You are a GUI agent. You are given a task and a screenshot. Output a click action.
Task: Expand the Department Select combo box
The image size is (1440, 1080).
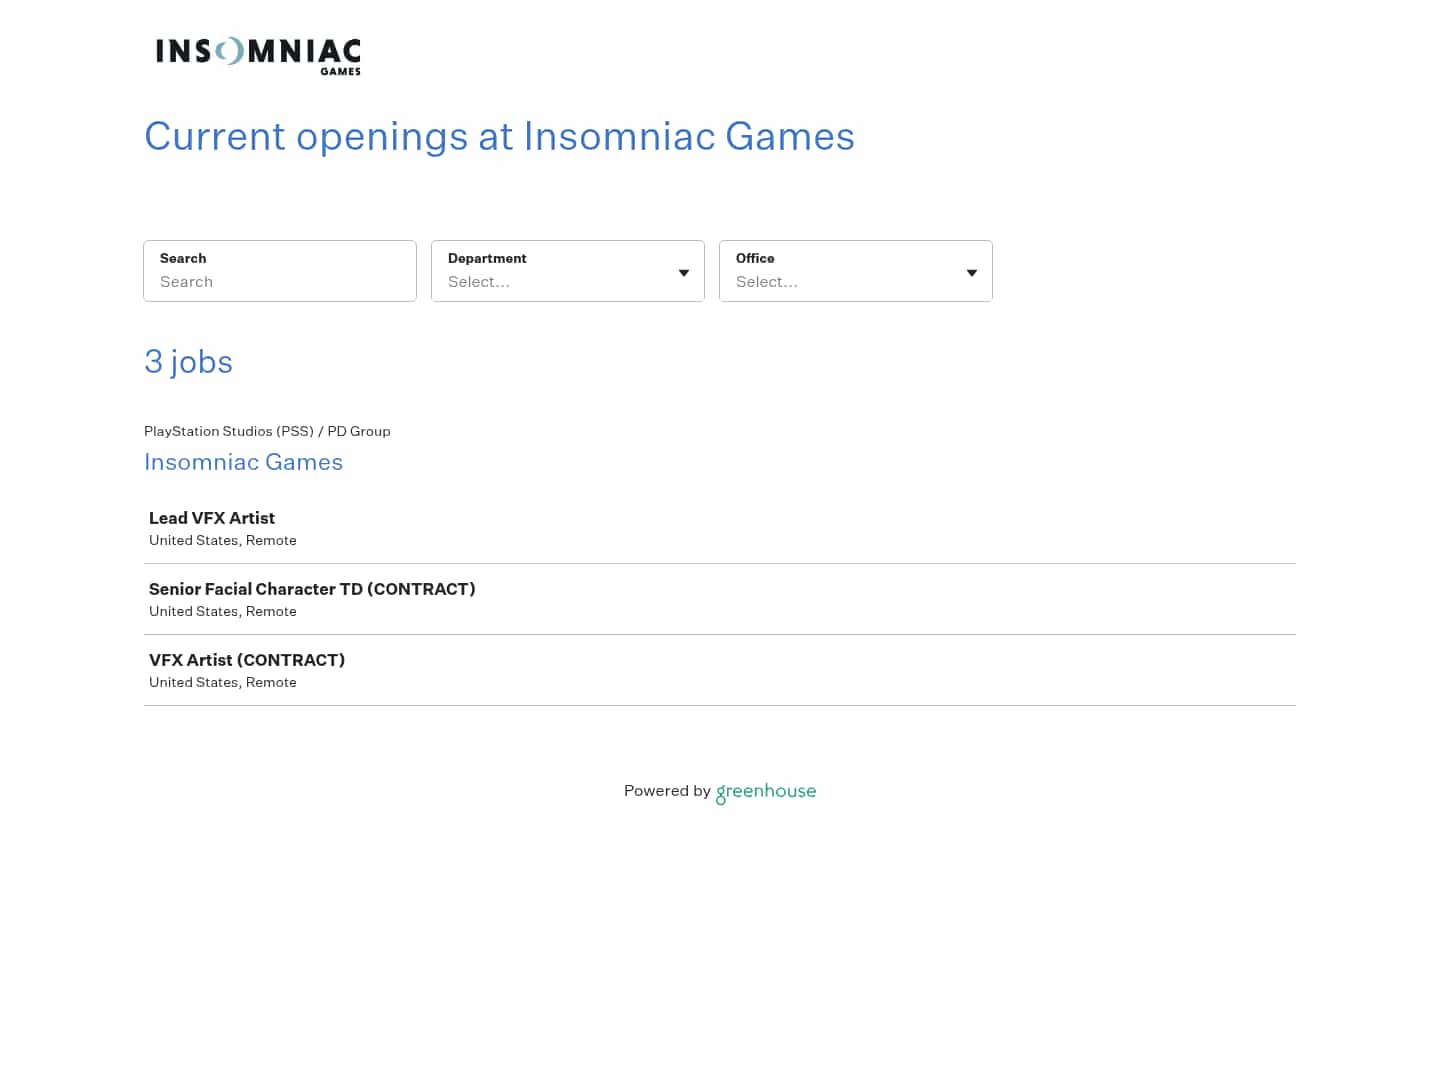tap(567, 282)
